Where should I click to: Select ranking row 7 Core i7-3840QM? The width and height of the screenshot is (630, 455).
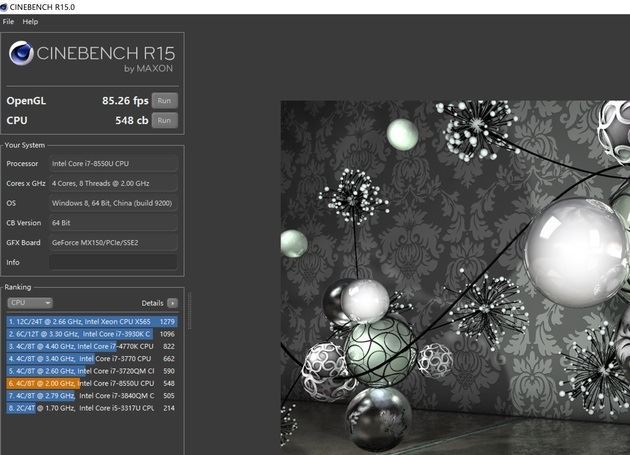click(92, 396)
